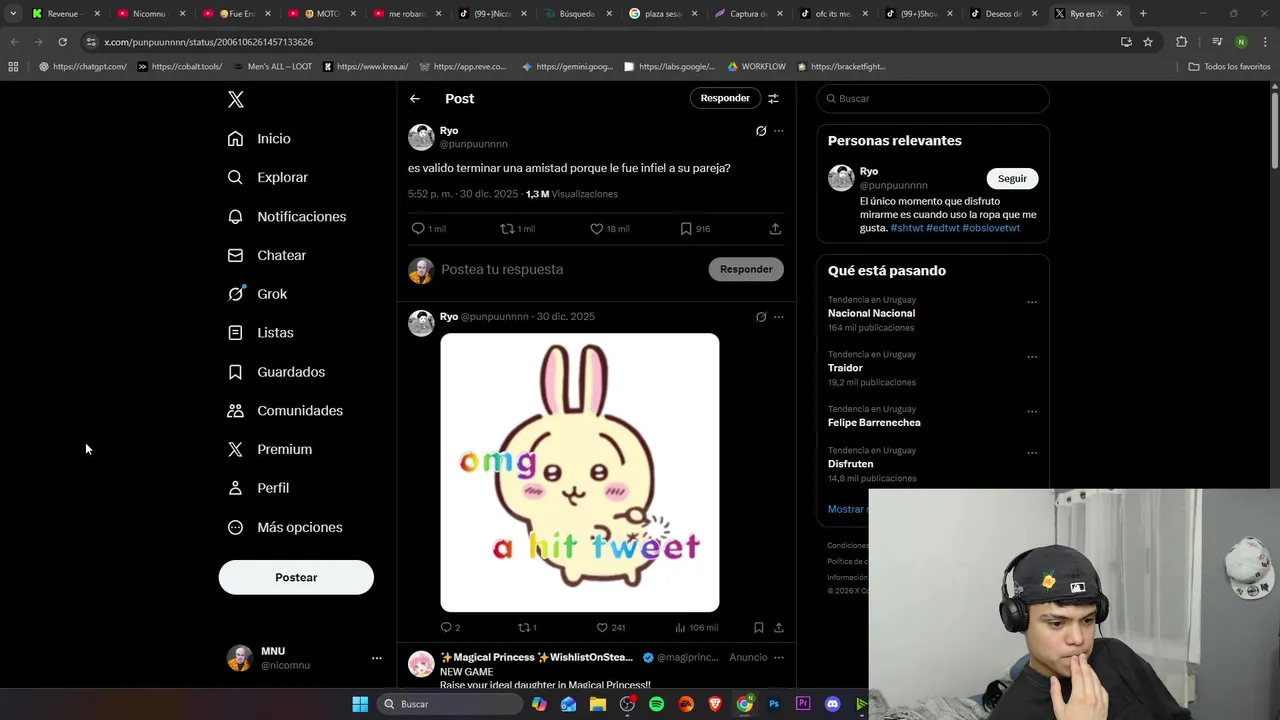Viewport: 1280px width, 720px height.
Task: Open Guardados bookmarks page
Action: pos(276,372)
